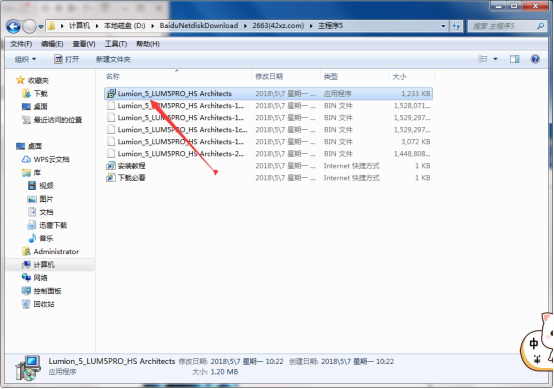
Task: Click 新建文件夹 to create a folder
Action: pos(113,59)
